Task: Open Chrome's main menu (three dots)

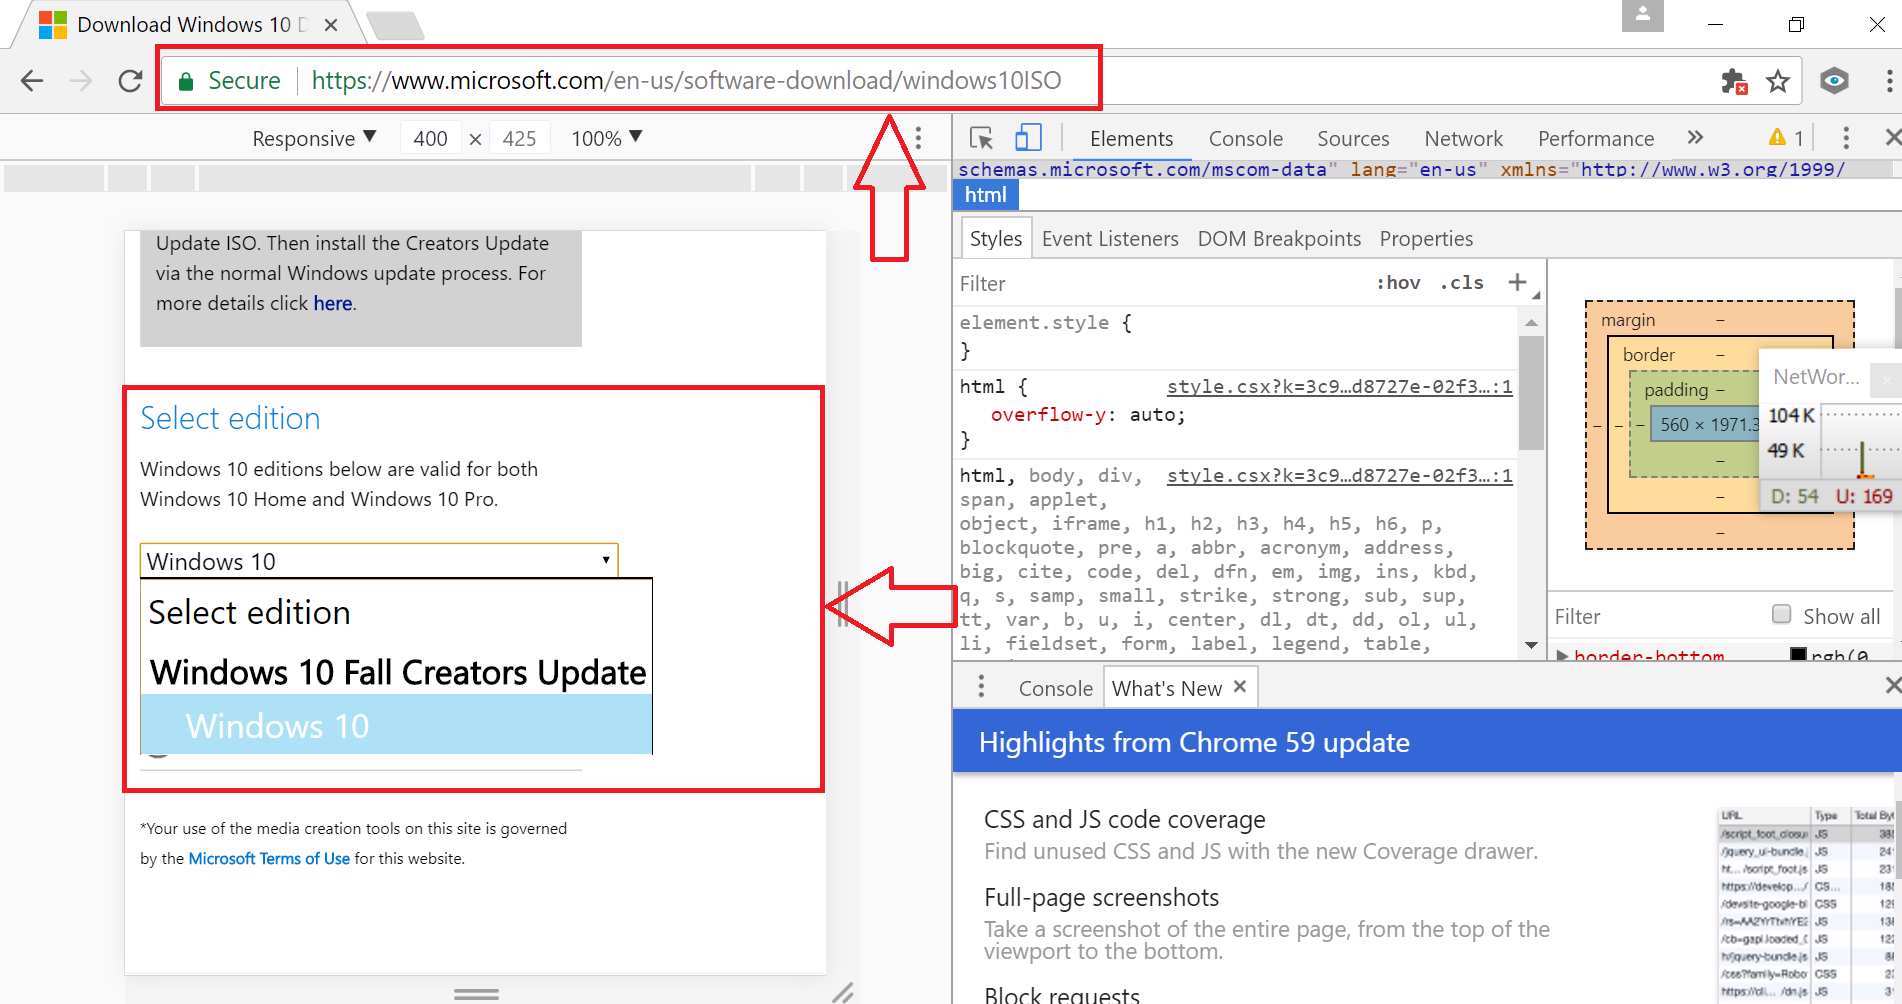Action: click(x=1888, y=81)
